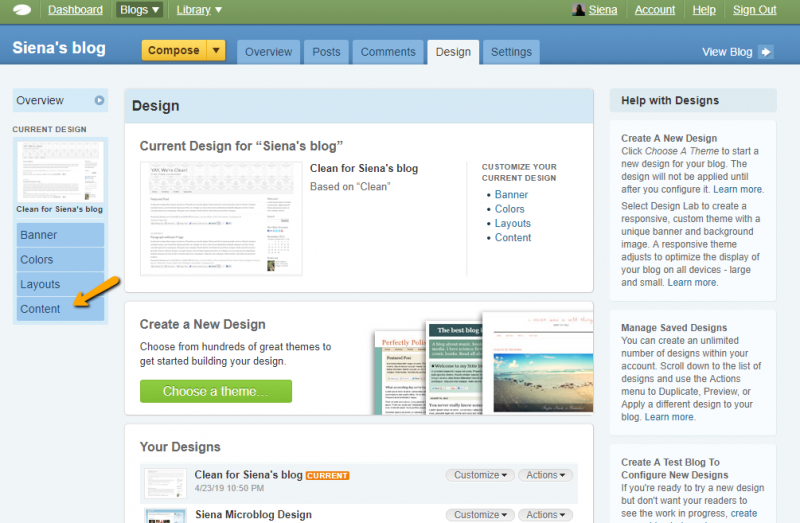Open Actions dropdown for Siena Microblog Design
800x523 pixels.
pos(547,515)
